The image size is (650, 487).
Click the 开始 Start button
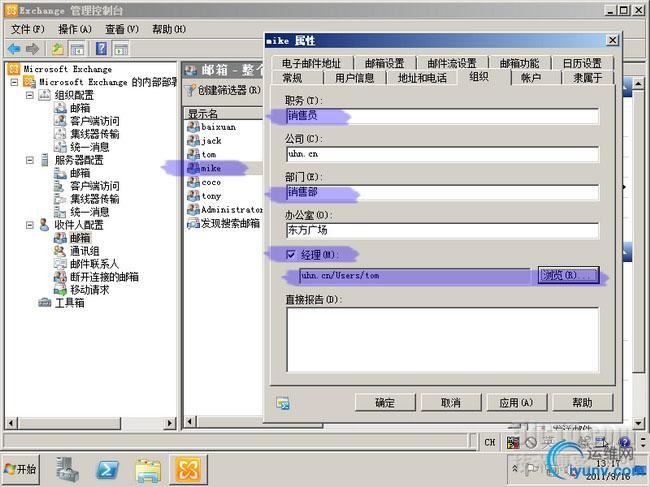click(21, 469)
